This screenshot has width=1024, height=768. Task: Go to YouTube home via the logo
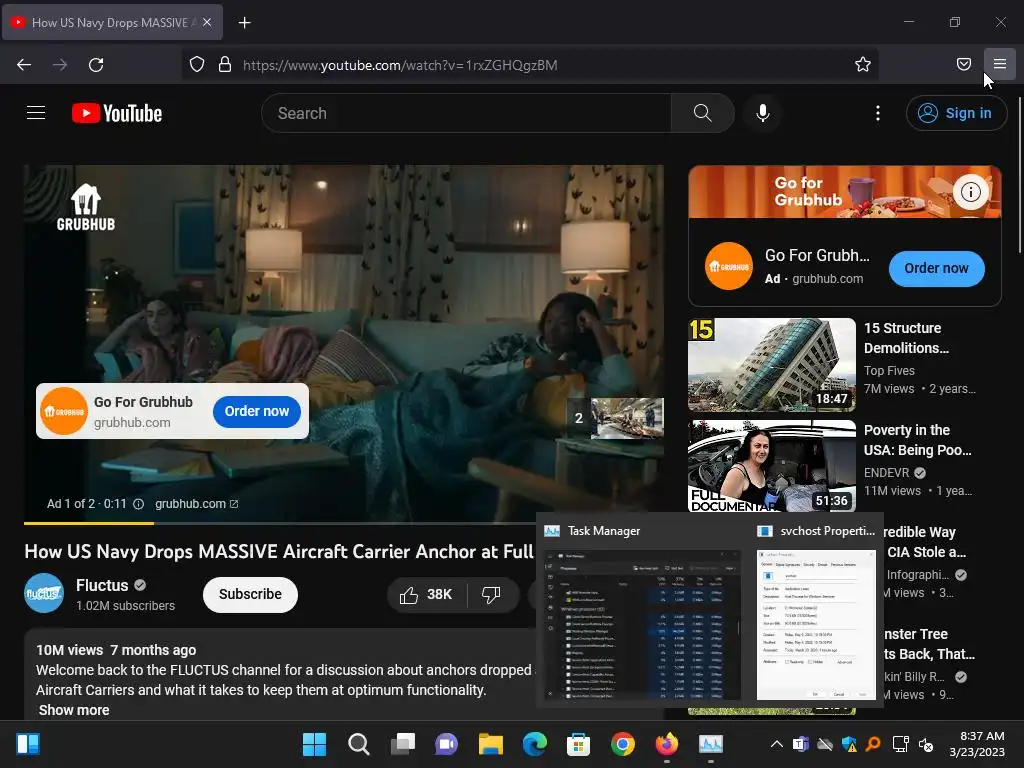117,113
